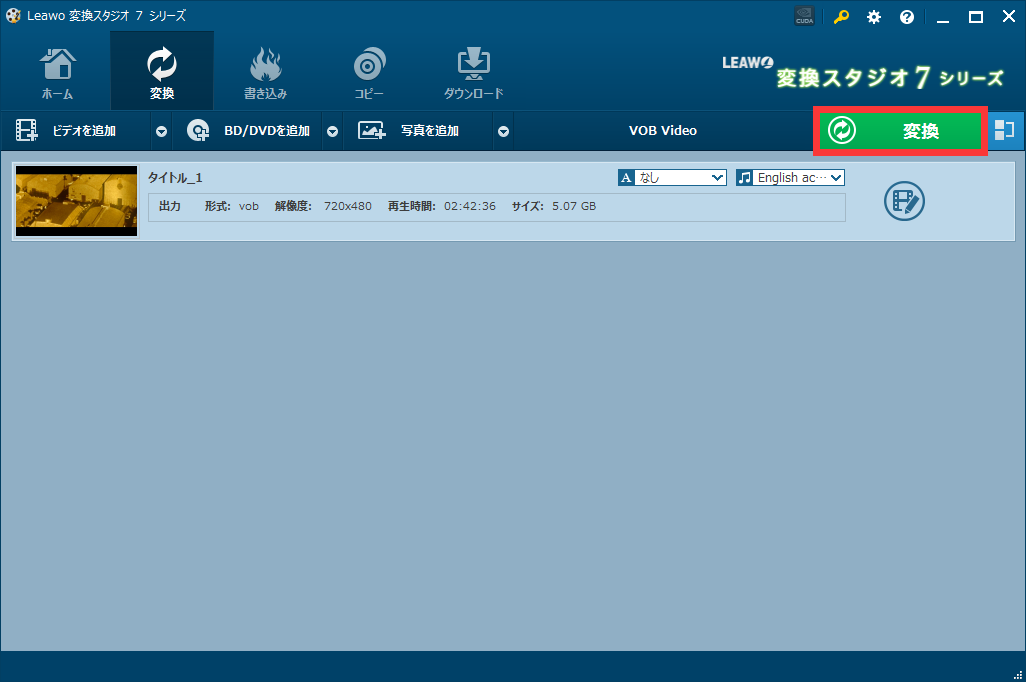
Task: Click the タイトル_1 video thumbnail
Action: click(x=76, y=201)
